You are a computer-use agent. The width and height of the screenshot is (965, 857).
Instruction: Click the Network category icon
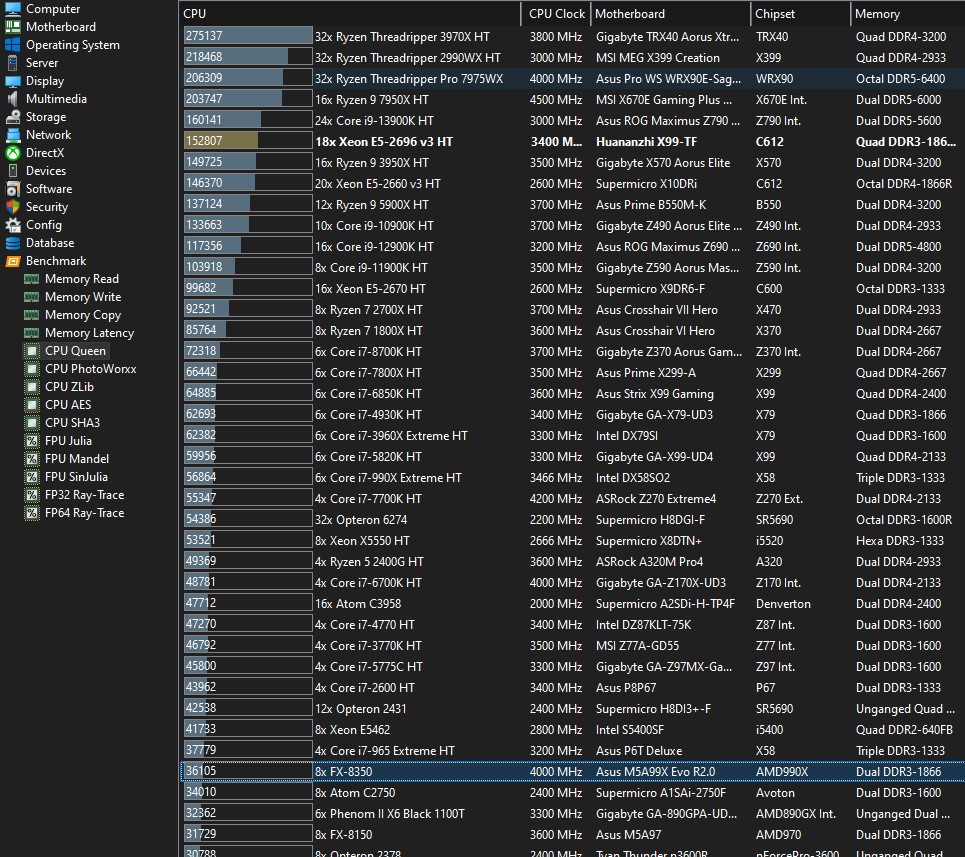(x=13, y=135)
